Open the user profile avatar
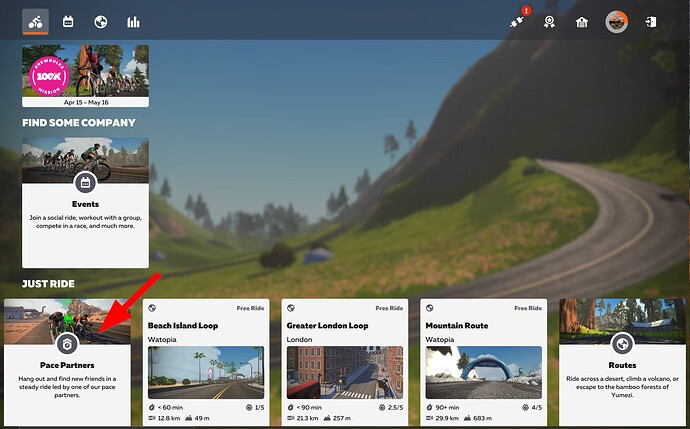690x429 pixels. tap(617, 22)
